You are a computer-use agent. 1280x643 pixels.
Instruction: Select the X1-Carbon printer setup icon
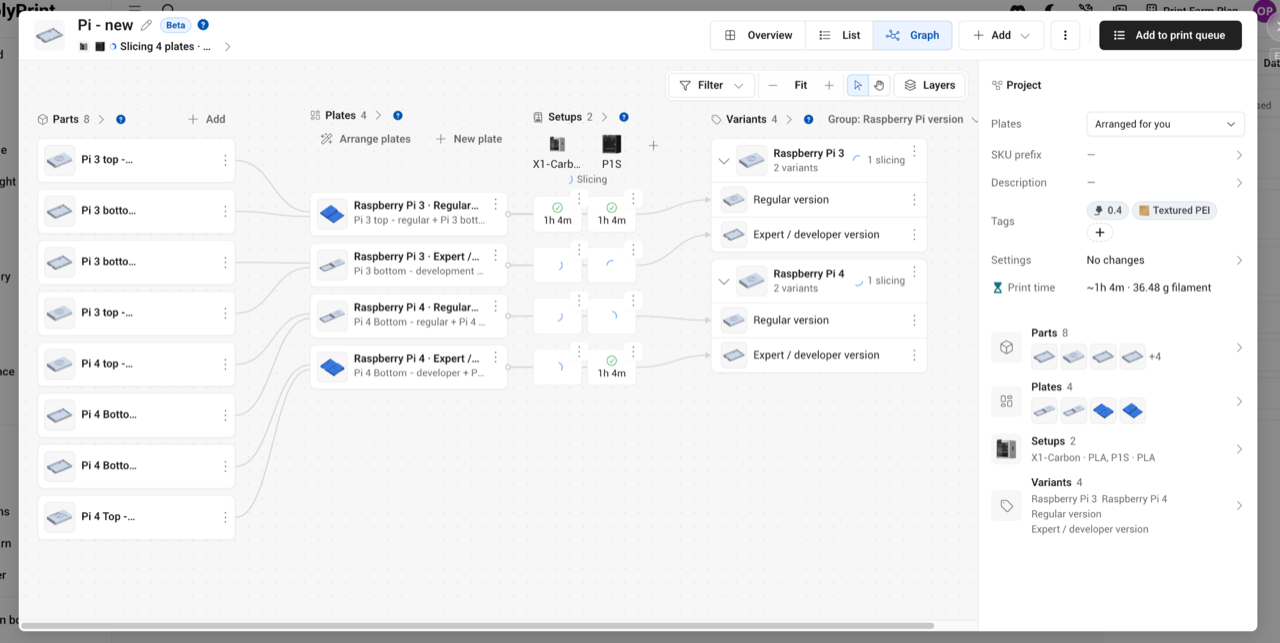click(x=557, y=144)
